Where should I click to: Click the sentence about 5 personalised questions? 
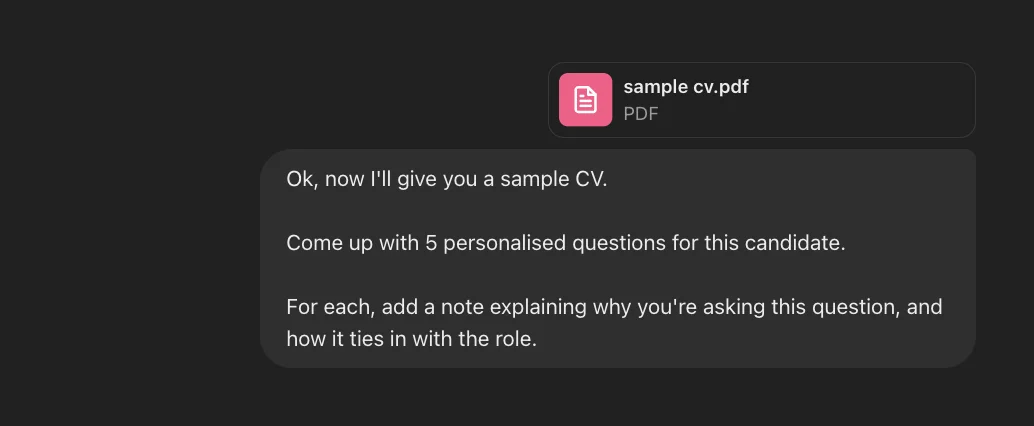point(565,243)
